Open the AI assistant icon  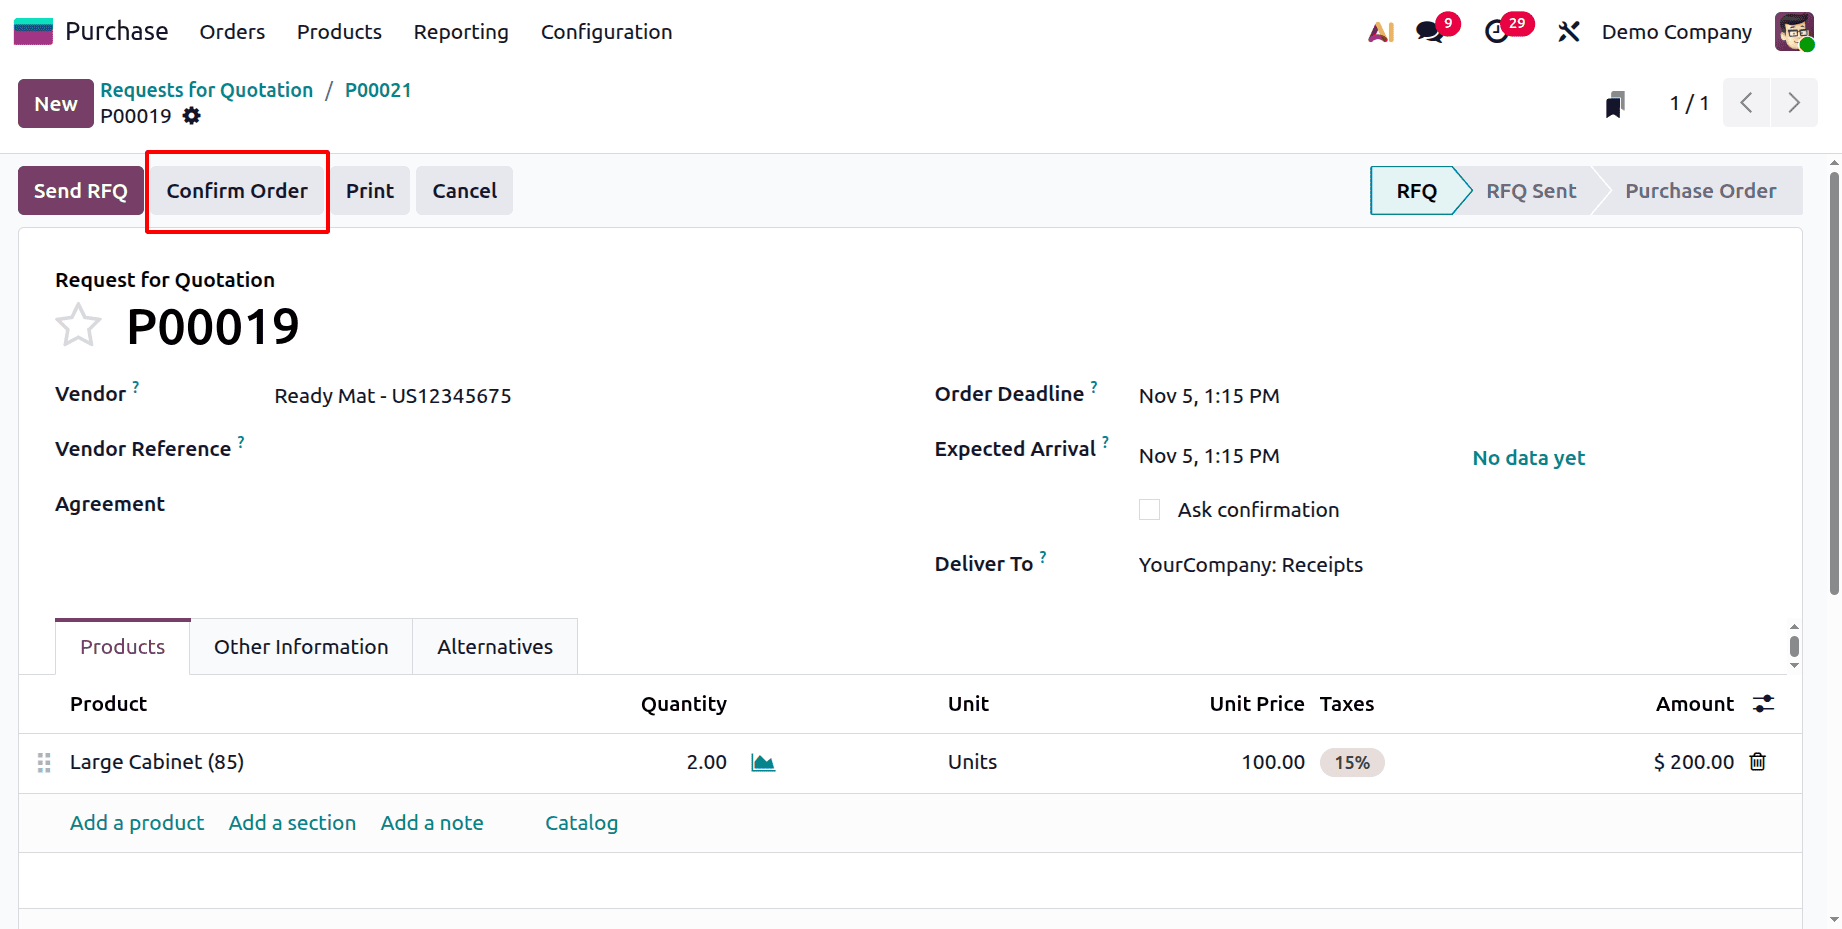click(x=1381, y=31)
